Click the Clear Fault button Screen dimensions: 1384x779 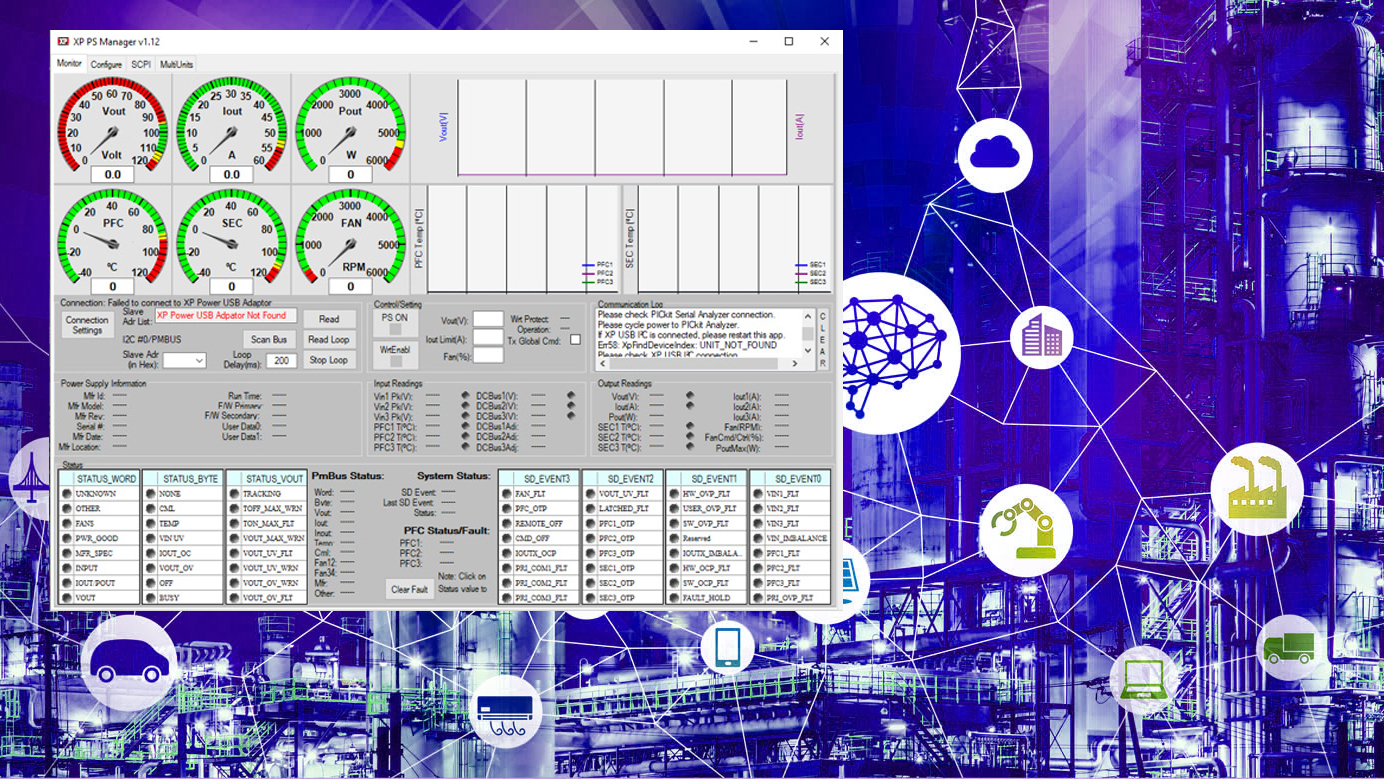(x=409, y=588)
